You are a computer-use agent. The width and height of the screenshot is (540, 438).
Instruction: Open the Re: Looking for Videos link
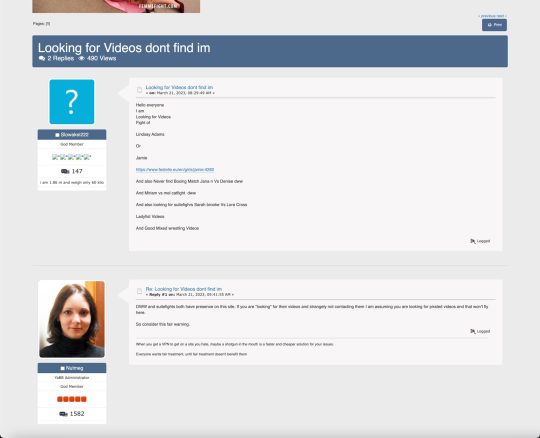(184, 289)
